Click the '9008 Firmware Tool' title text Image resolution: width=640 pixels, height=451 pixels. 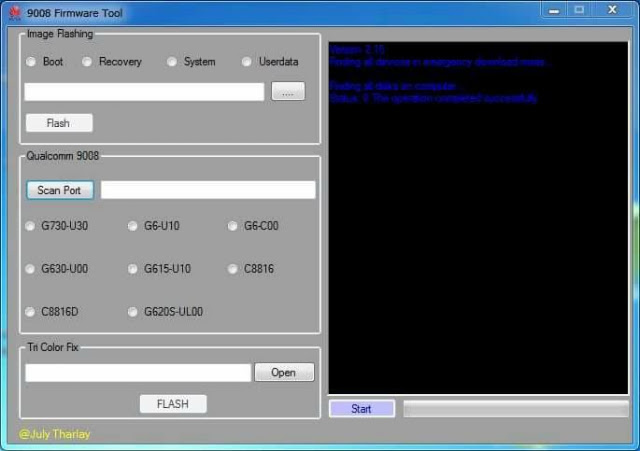75,13
